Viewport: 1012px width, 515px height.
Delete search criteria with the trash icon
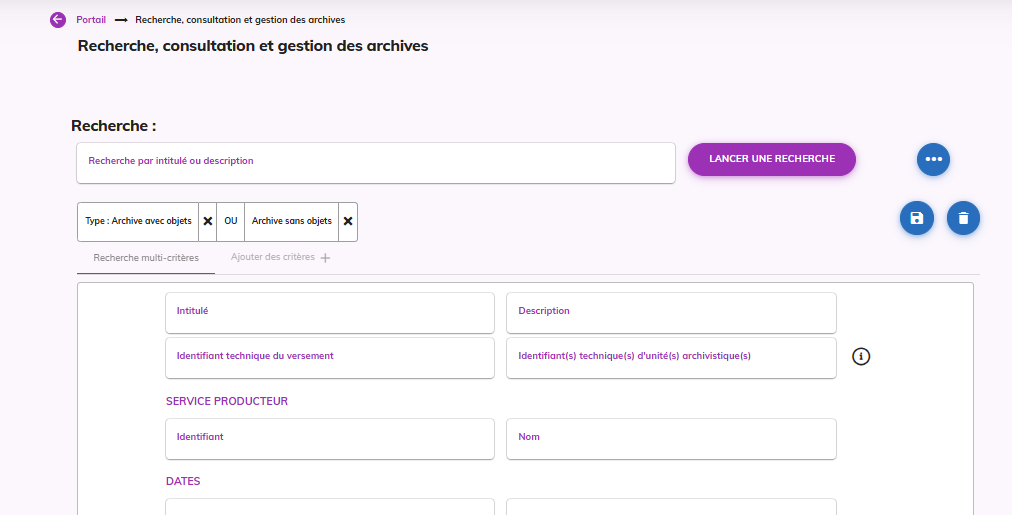click(x=963, y=218)
